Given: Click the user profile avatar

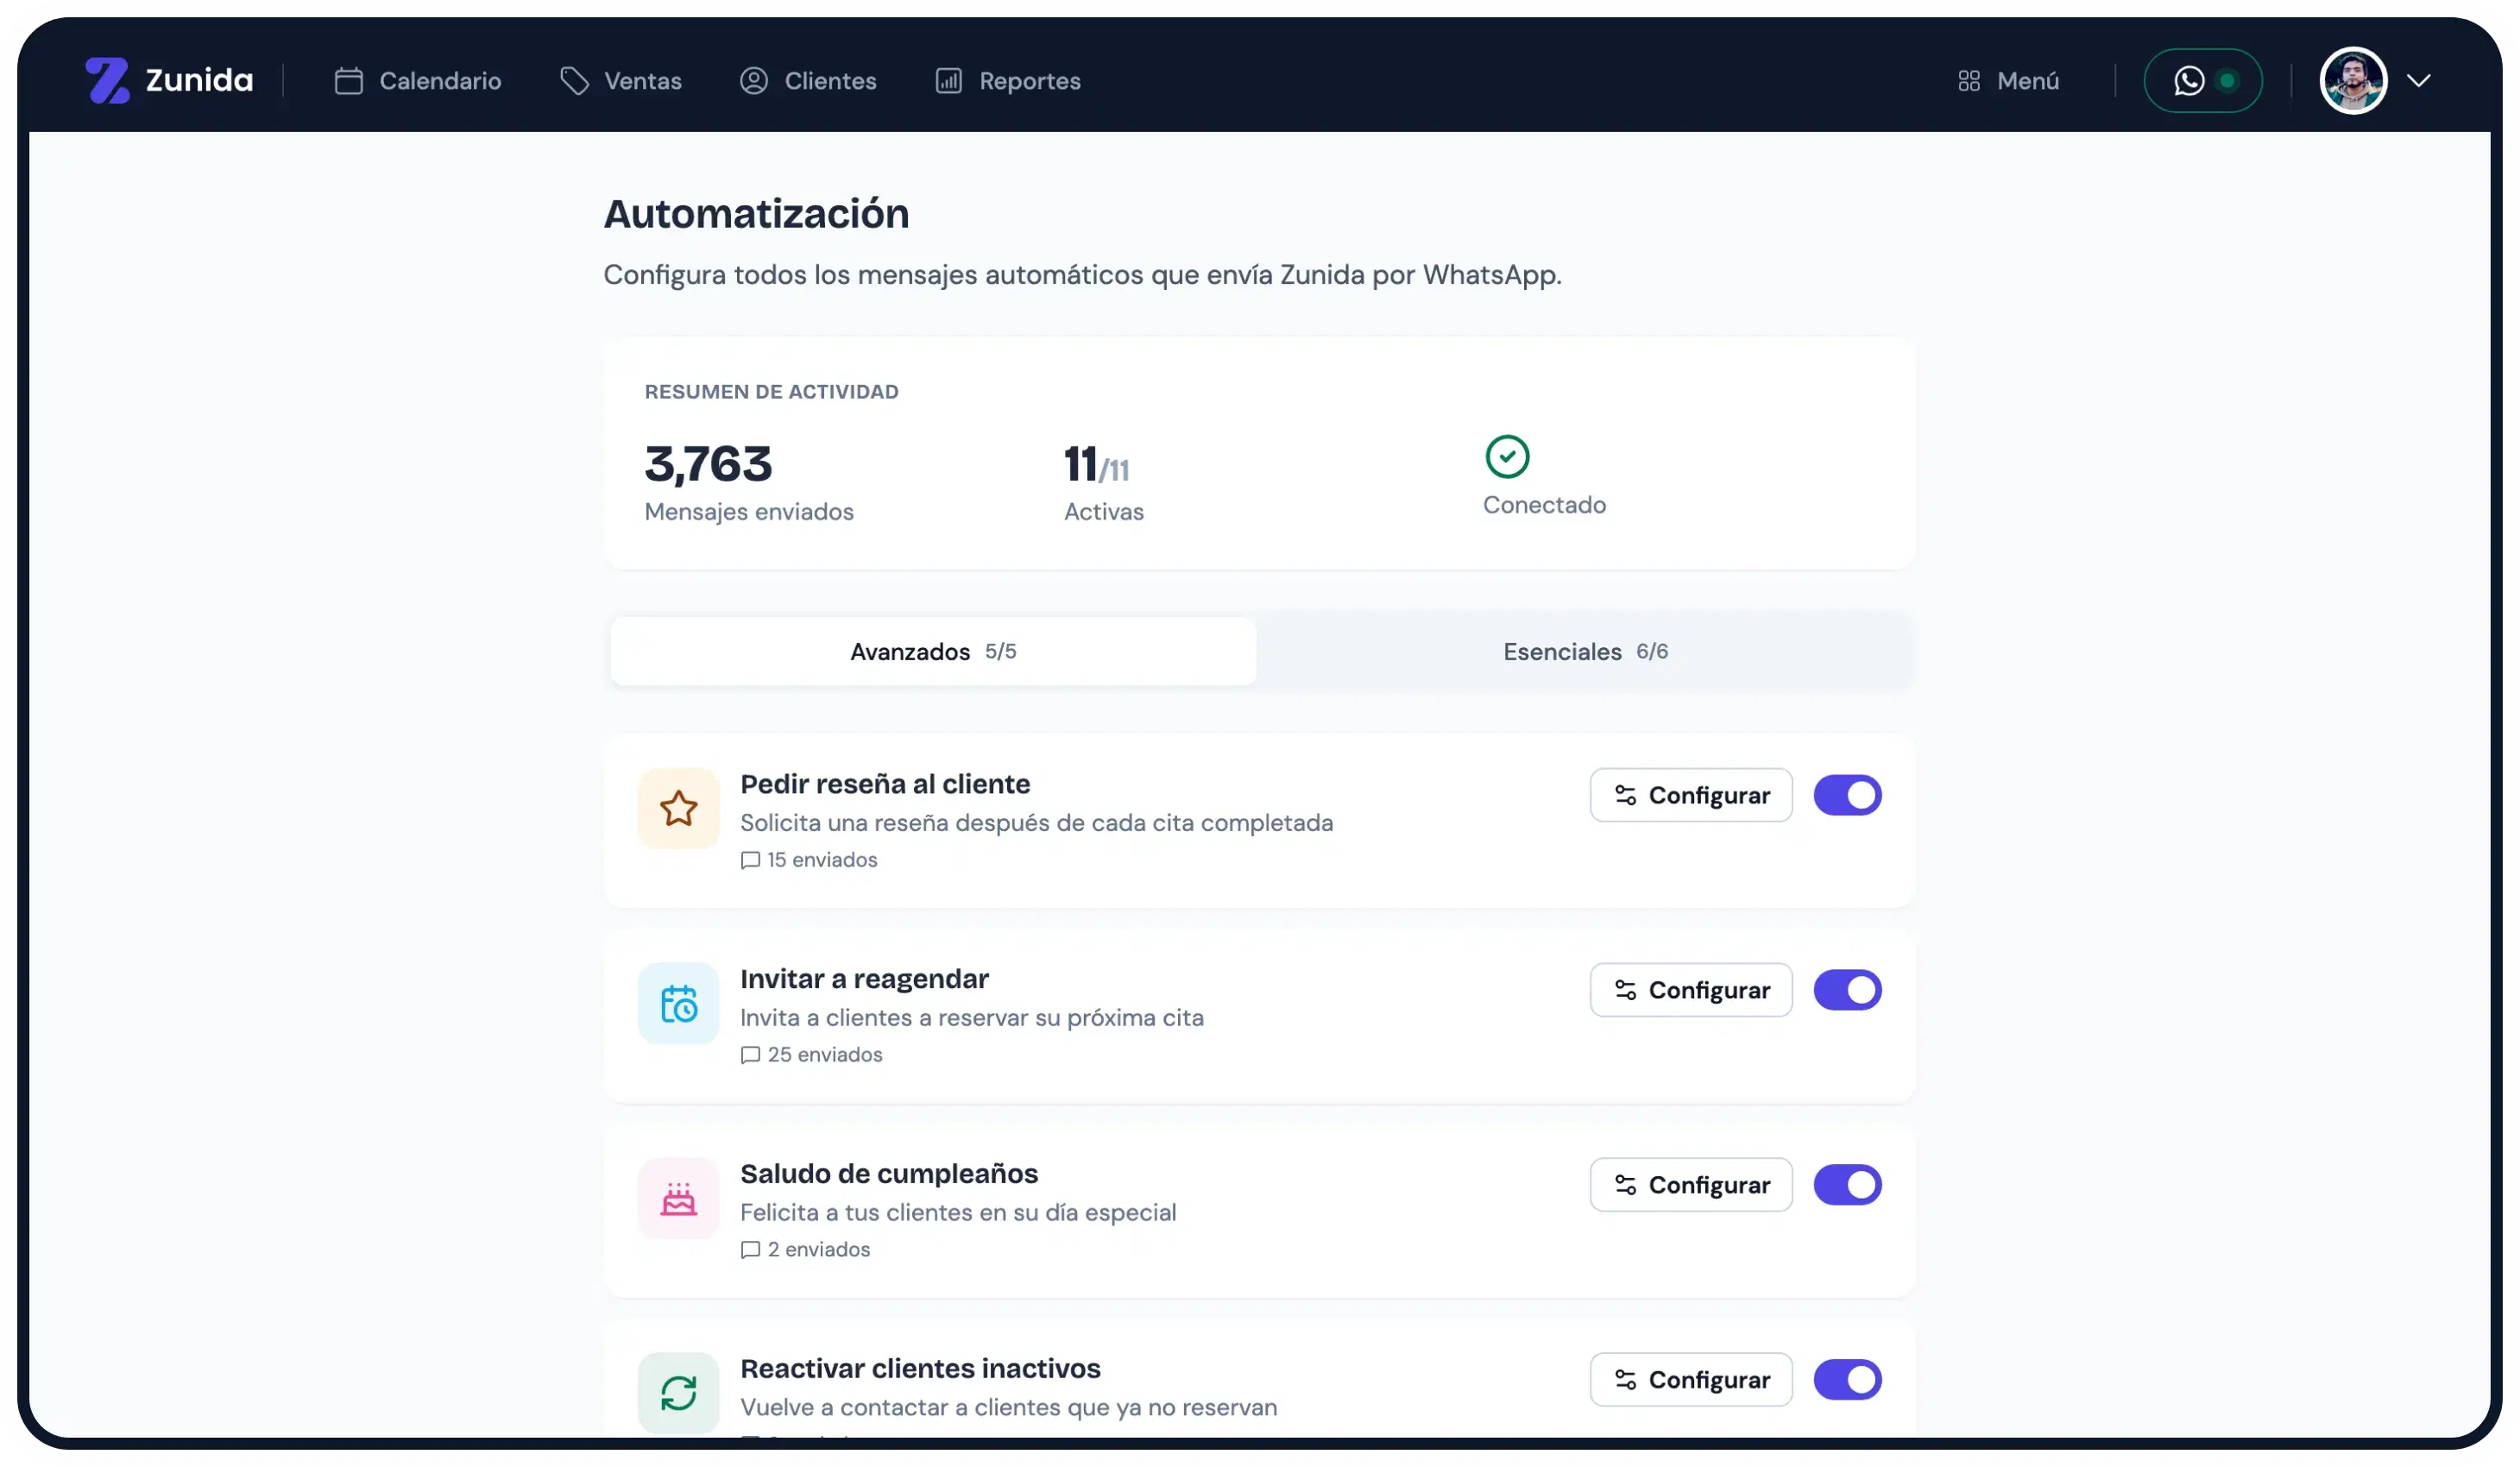Looking at the screenshot, I should [2353, 81].
